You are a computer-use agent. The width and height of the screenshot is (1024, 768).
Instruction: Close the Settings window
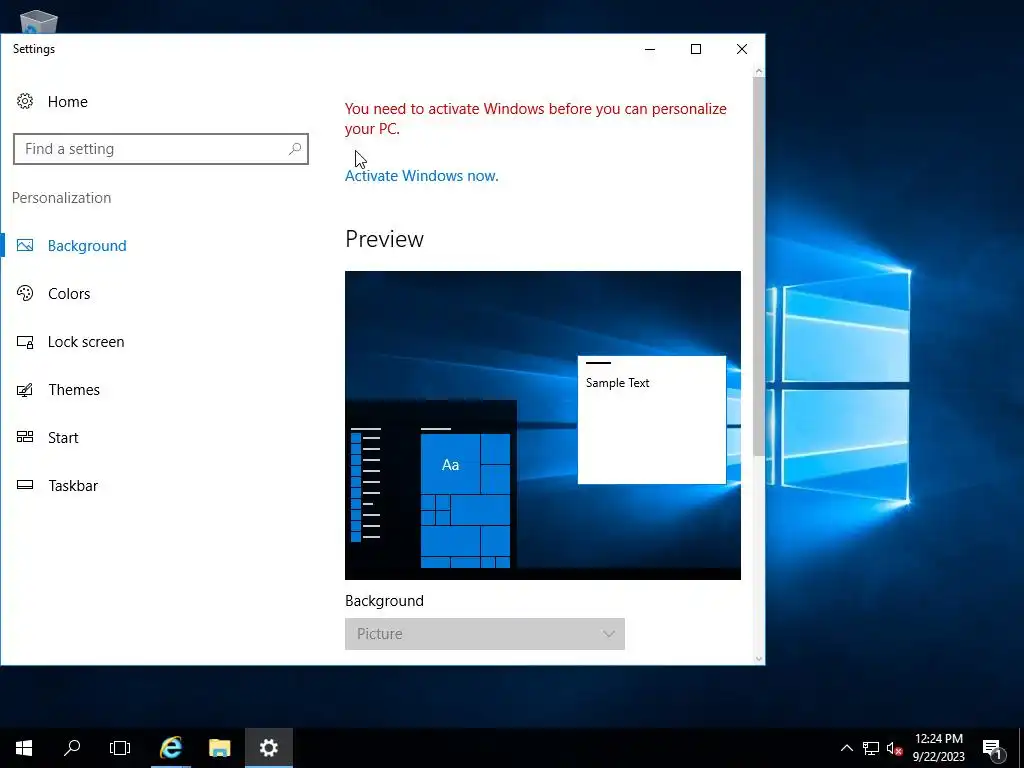click(742, 49)
